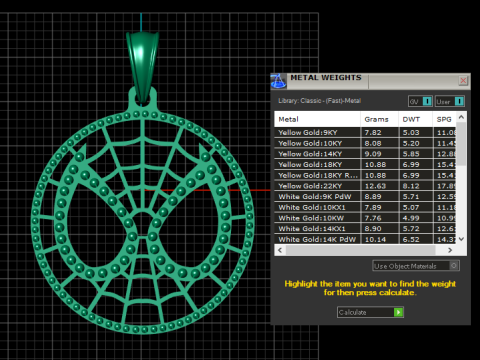The width and height of the screenshot is (480, 360).
Task: Click the 7.82 grams value for 9KY
Action: tap(373, 132)
